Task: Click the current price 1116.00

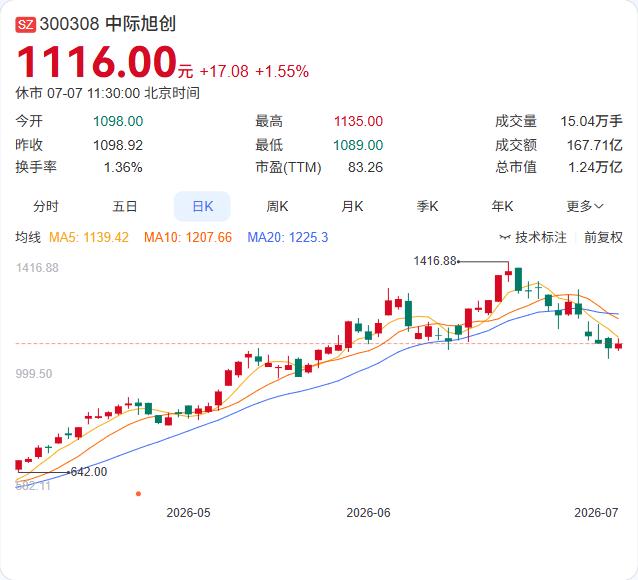Action: pos(97,62)
